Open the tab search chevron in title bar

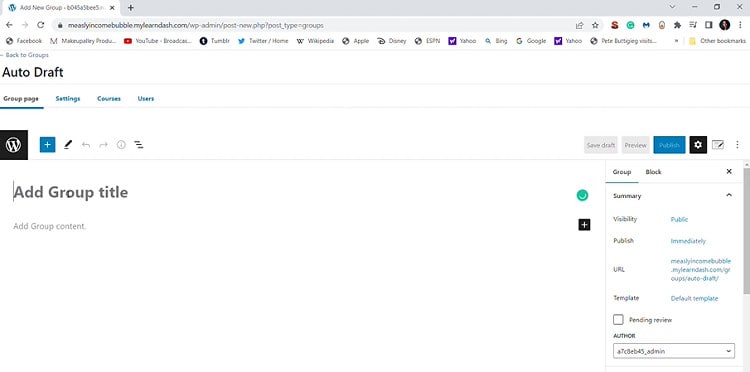[673, 7]
